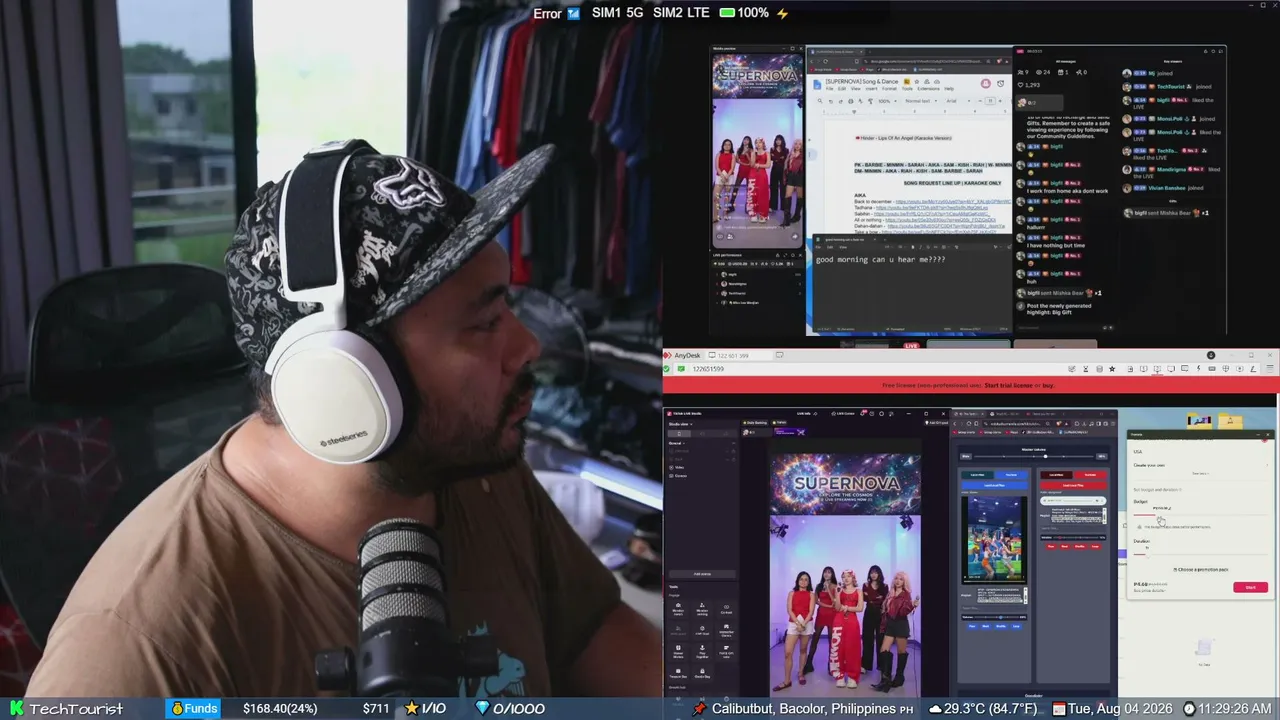This screenshot has height=720, width=1280.
Task: Select the whiteboard pen icon in AnyDesk
Action: pos(1253,369)
